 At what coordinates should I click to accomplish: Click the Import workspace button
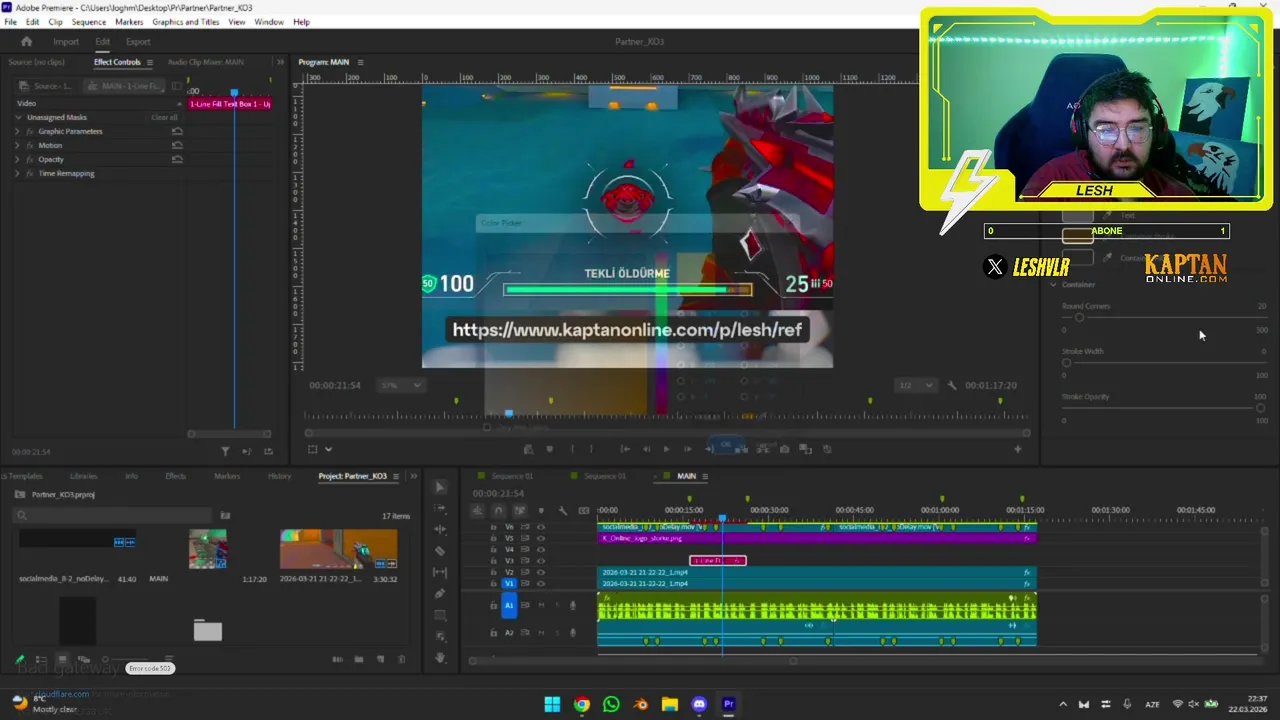[x=66, y=41]
